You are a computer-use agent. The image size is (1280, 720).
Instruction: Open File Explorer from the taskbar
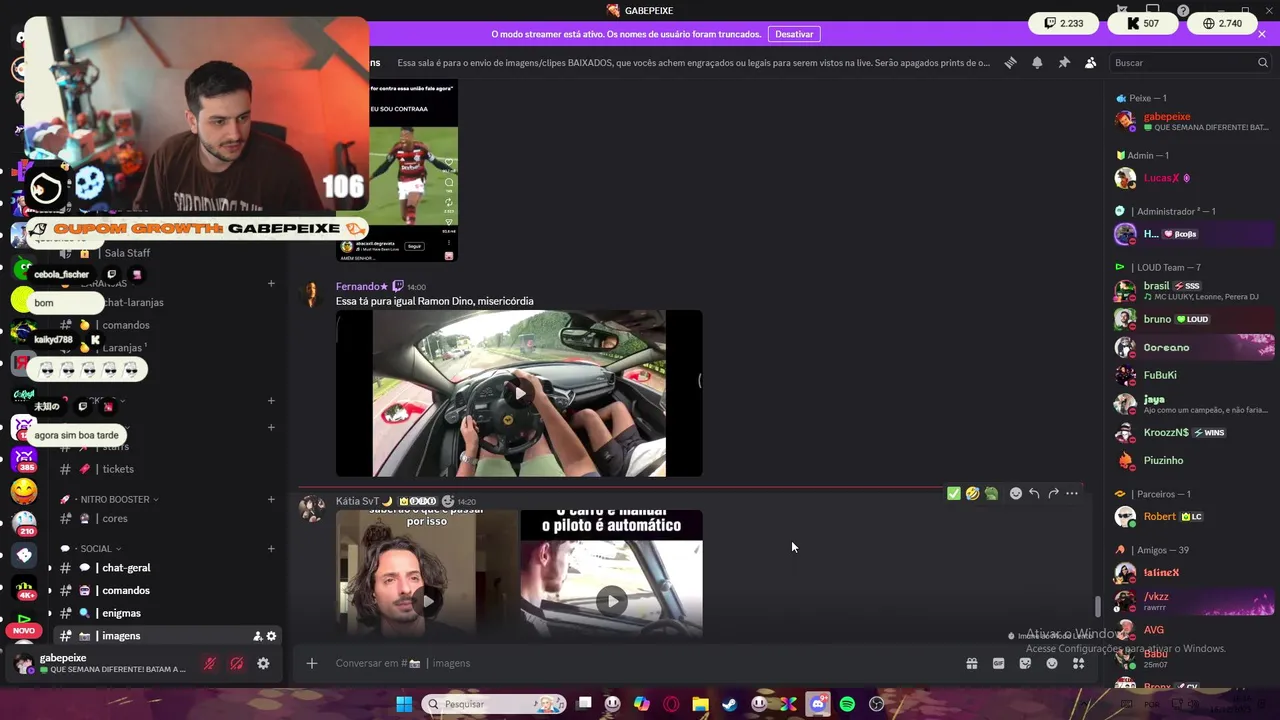pos(700,704)
